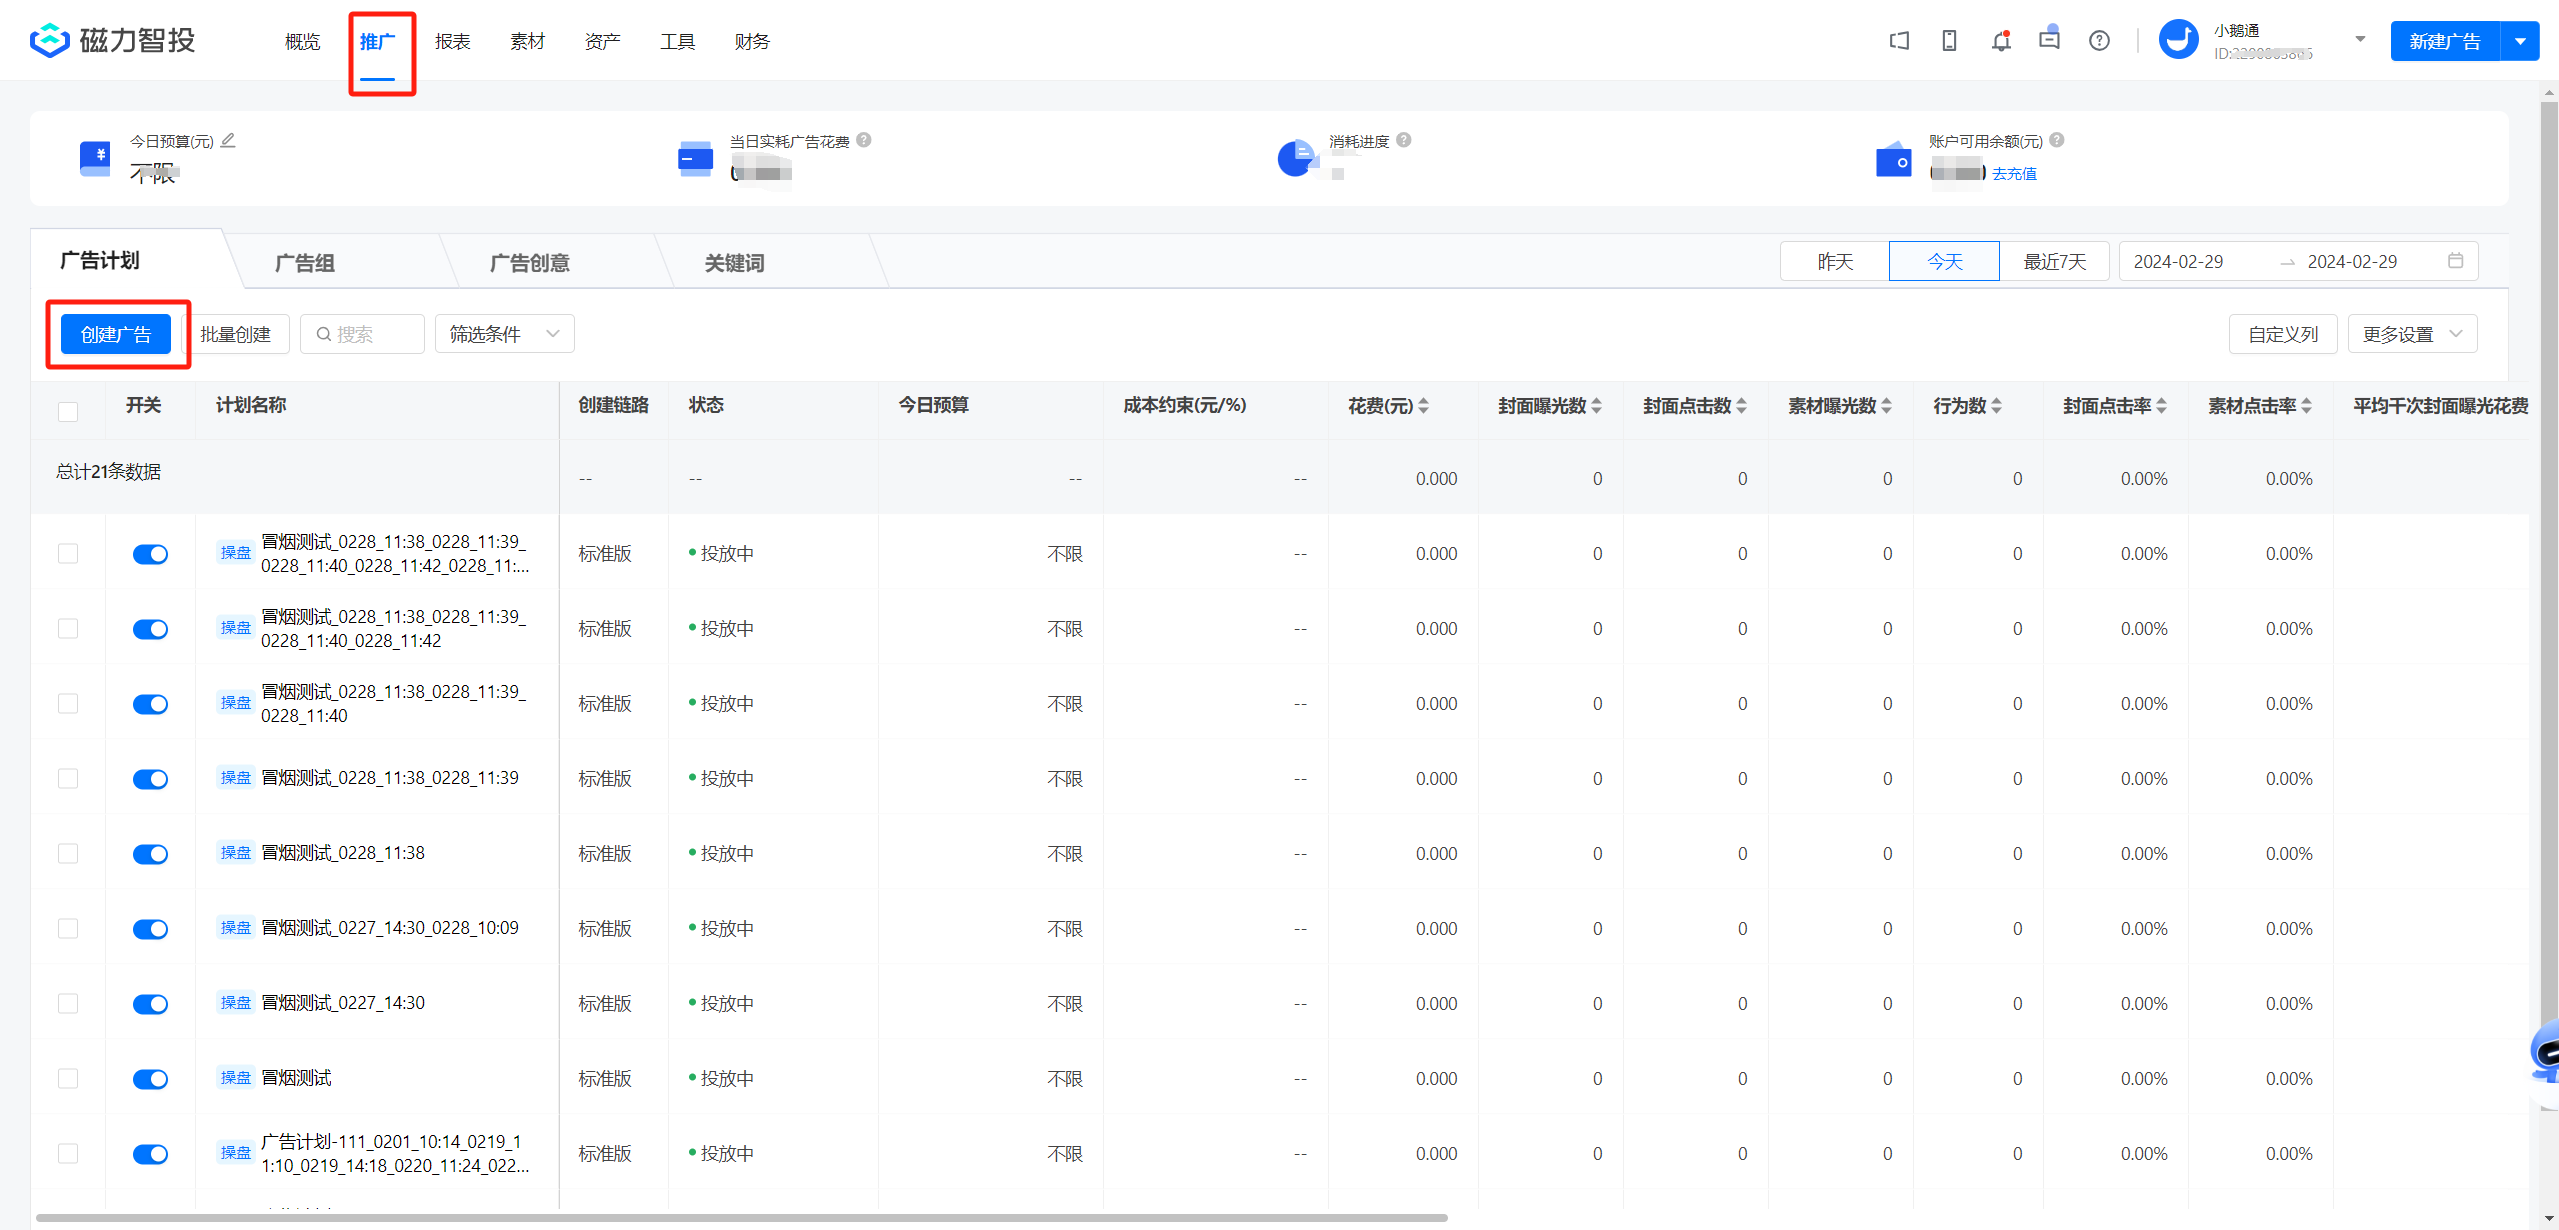
Task: Open the account dropdown arrow beside 小鹅通
Action: pyautogui.click(x=2360, y=40)
